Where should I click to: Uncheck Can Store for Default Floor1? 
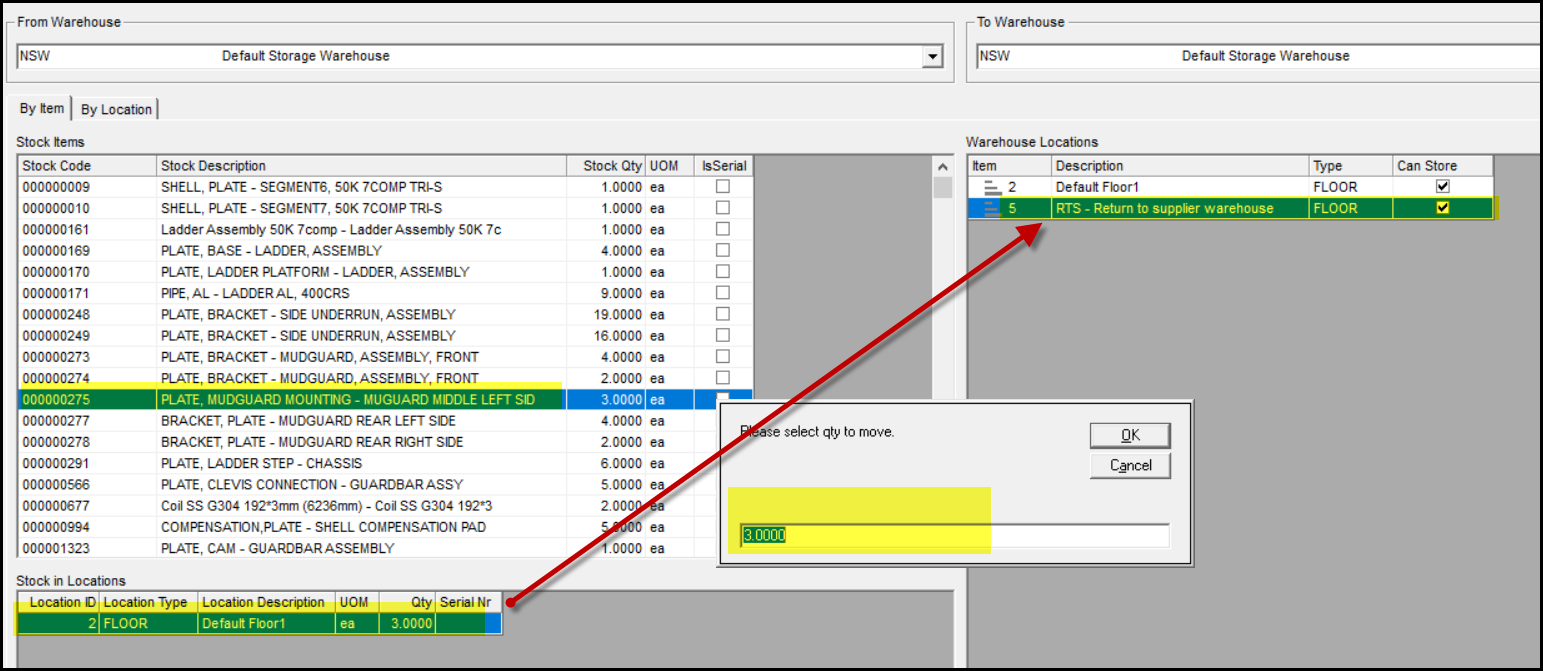click(1442, 187)
